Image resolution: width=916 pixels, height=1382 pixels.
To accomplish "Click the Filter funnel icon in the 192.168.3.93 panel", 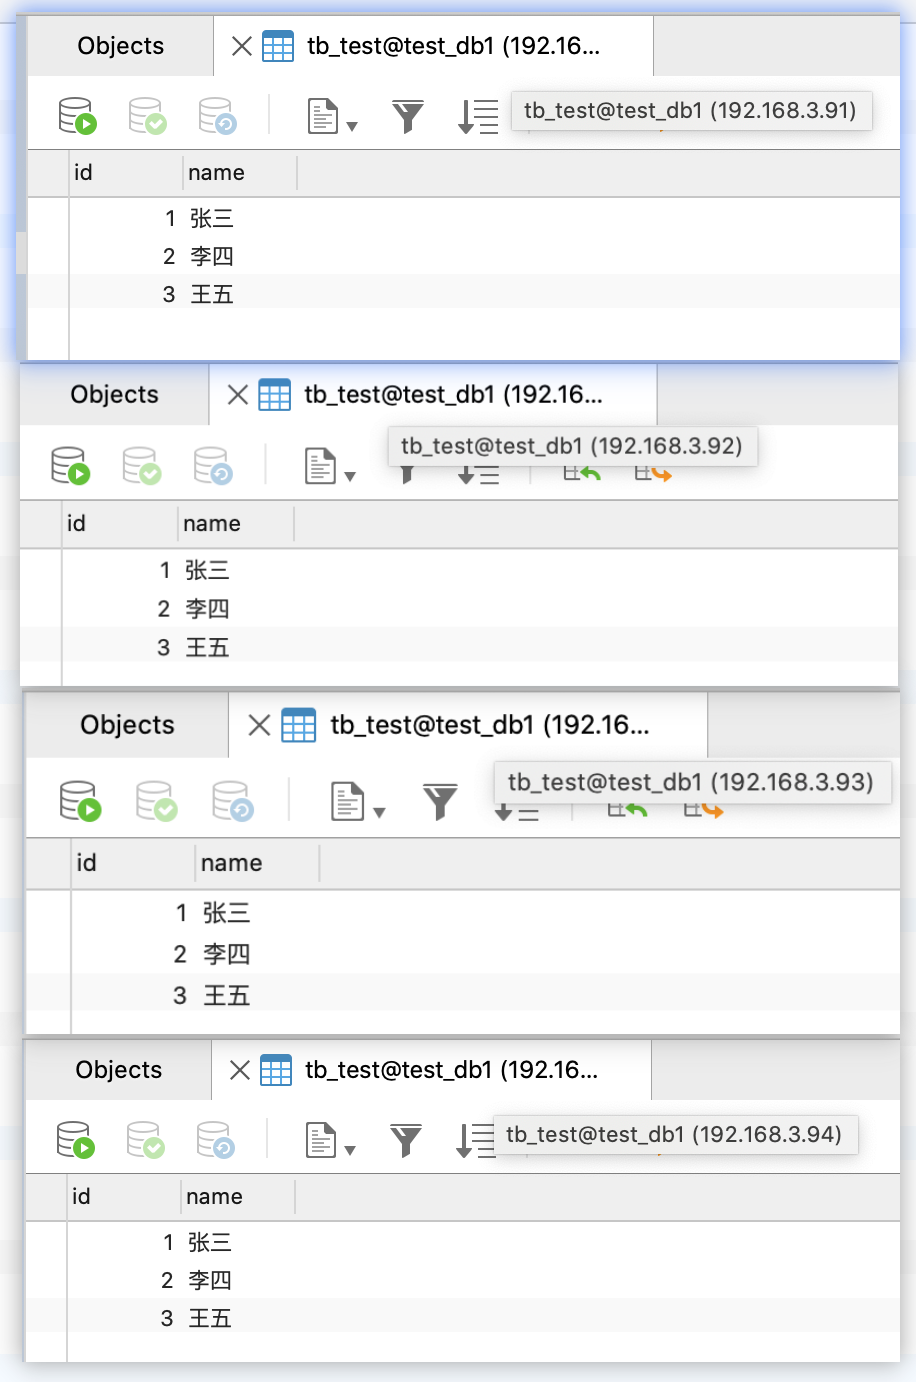I will click(440, 801).
